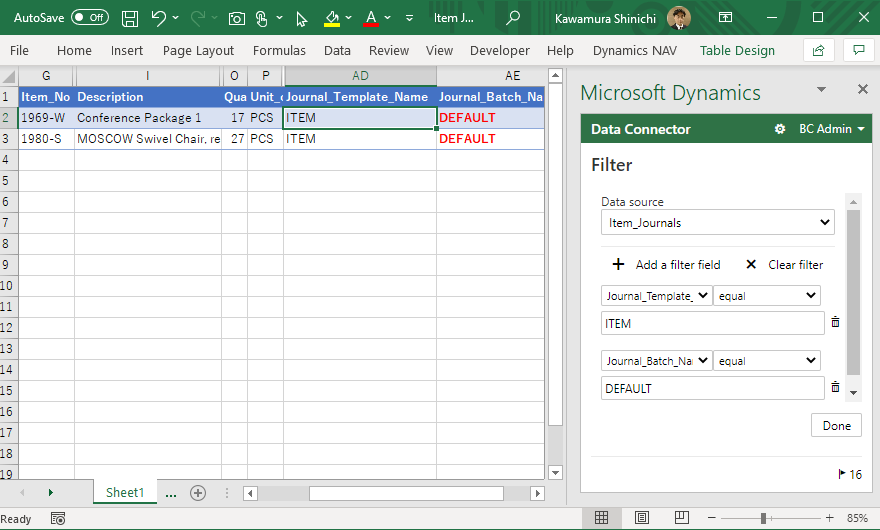Image resolution: width=880 pixels, height=530 pixels.
Task: Click the ITEM filter value field
Action: (x=712, y=323)
